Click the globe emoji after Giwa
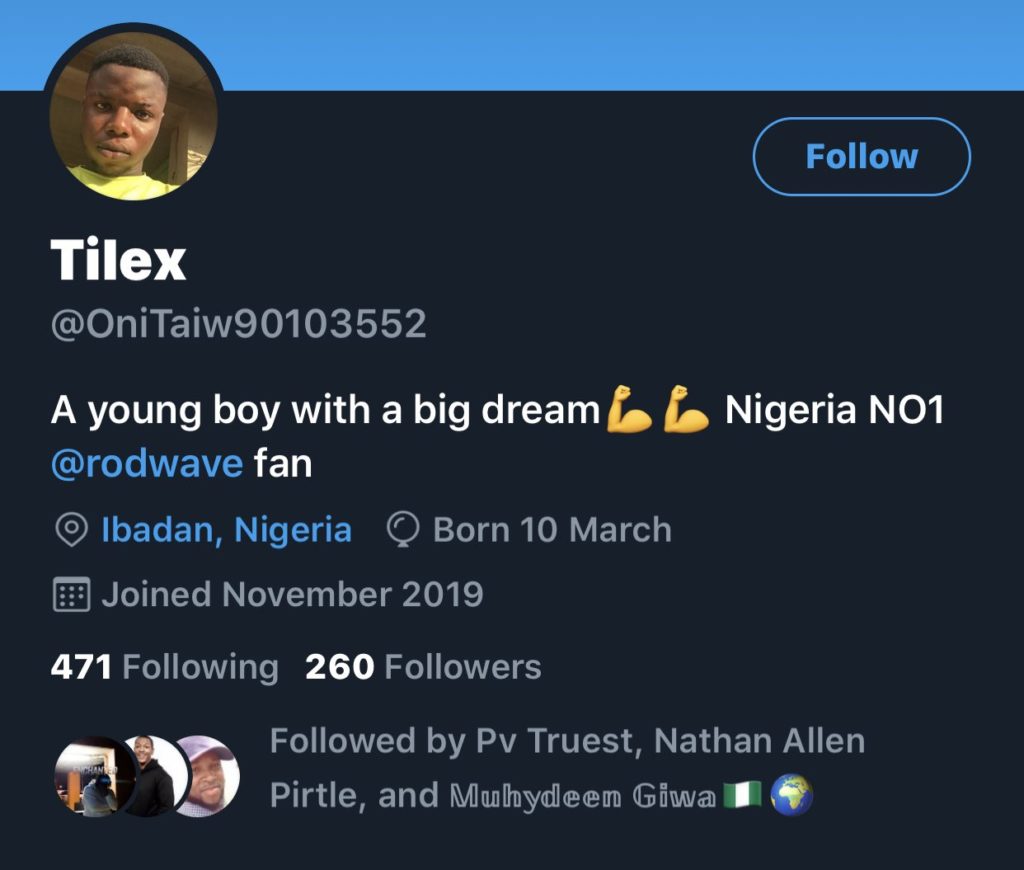 pyautogui.click(x=793, y=796)
